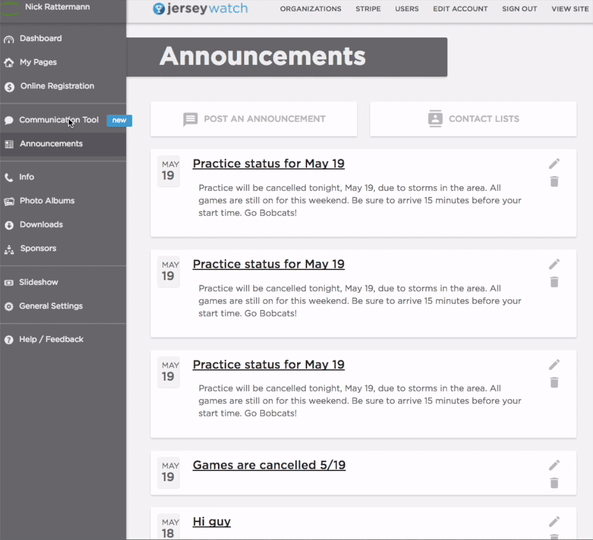Click the May 19 date box on Games are cancelled
The height and width of the screenshot is (540, 593).
[x=169, y=472]
